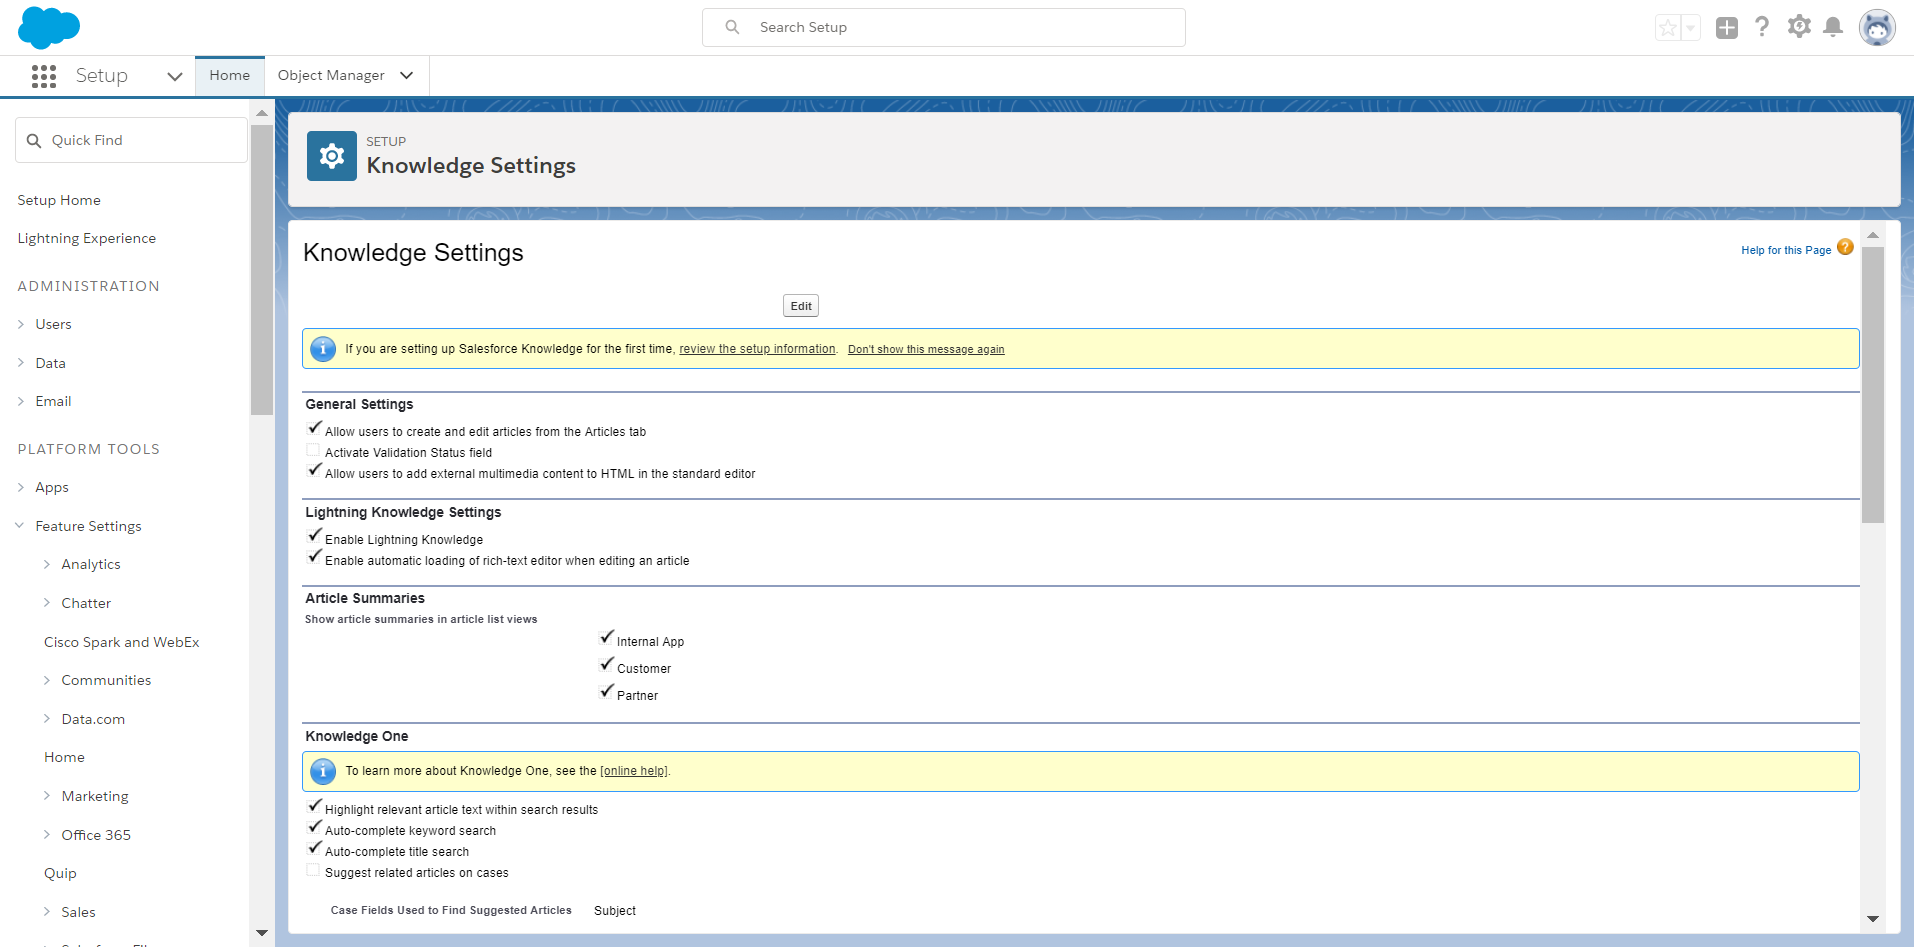
Task: Switch to the Home tab
Action: tap(229, 76)
